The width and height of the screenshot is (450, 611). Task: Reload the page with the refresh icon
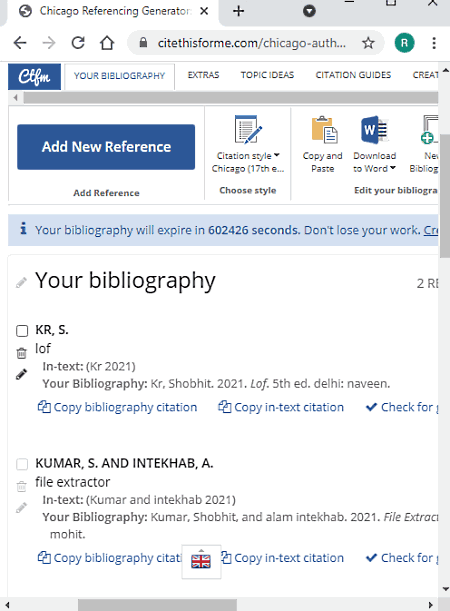point(78,42)
